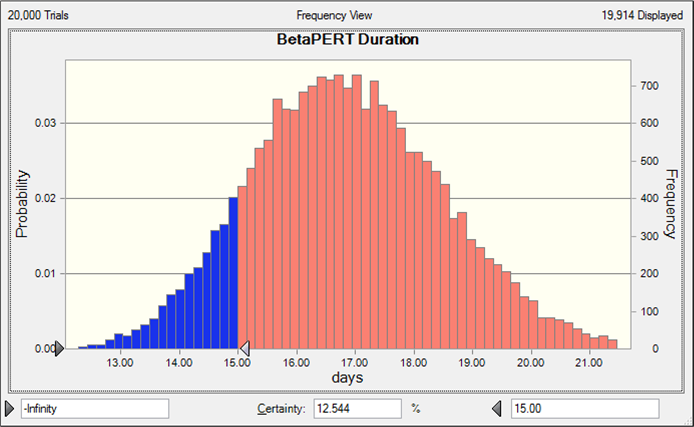The width and height of the screenshot is (694, 427).
Task: Click the 17.00 x-axis tick label
Action: click(355, 363)
